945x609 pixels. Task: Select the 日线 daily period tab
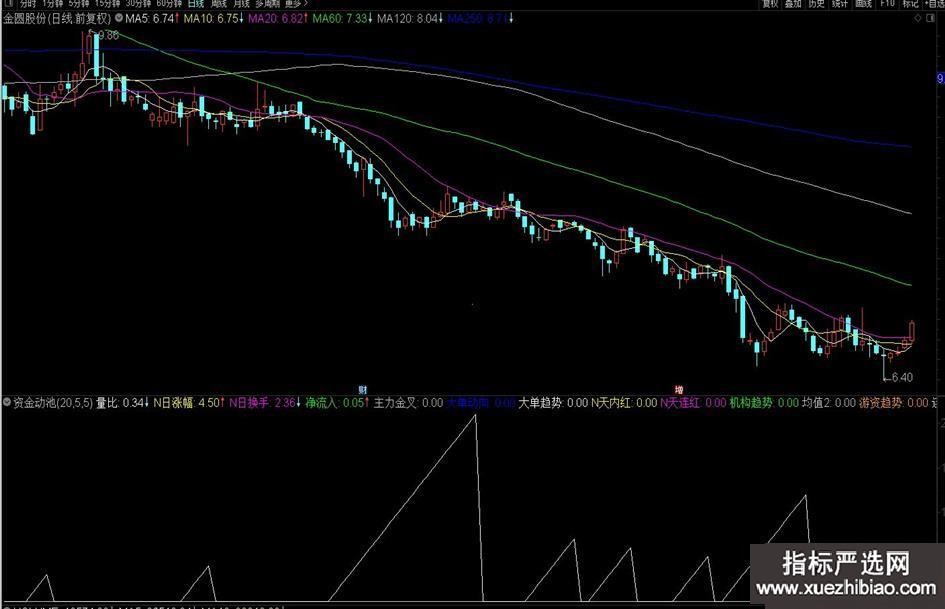tap(196, 3)
